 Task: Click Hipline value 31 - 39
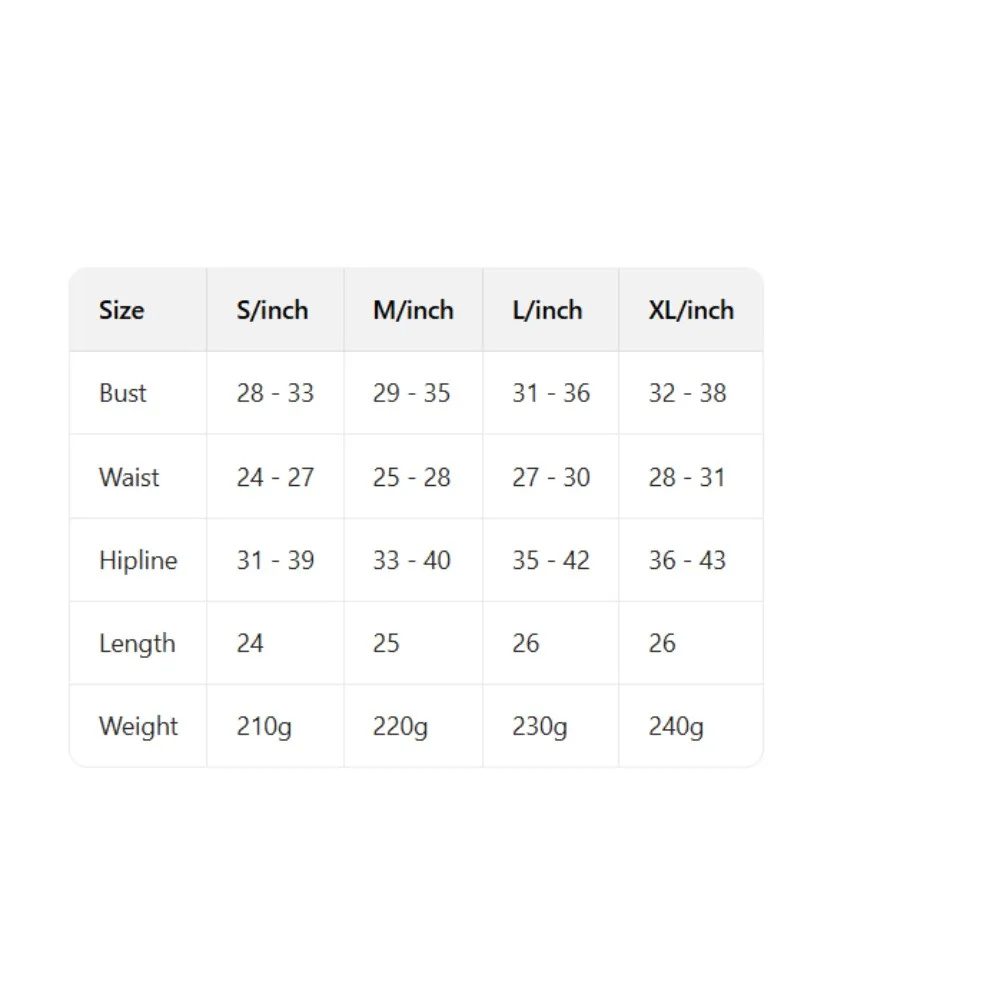coord(275,560)
